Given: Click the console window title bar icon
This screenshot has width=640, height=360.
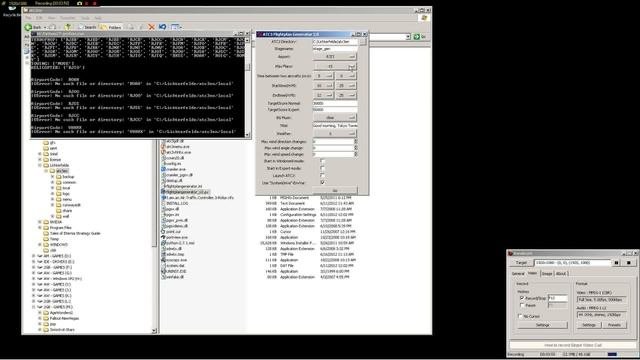Looking at the screenshot, I should coord(33,34).
